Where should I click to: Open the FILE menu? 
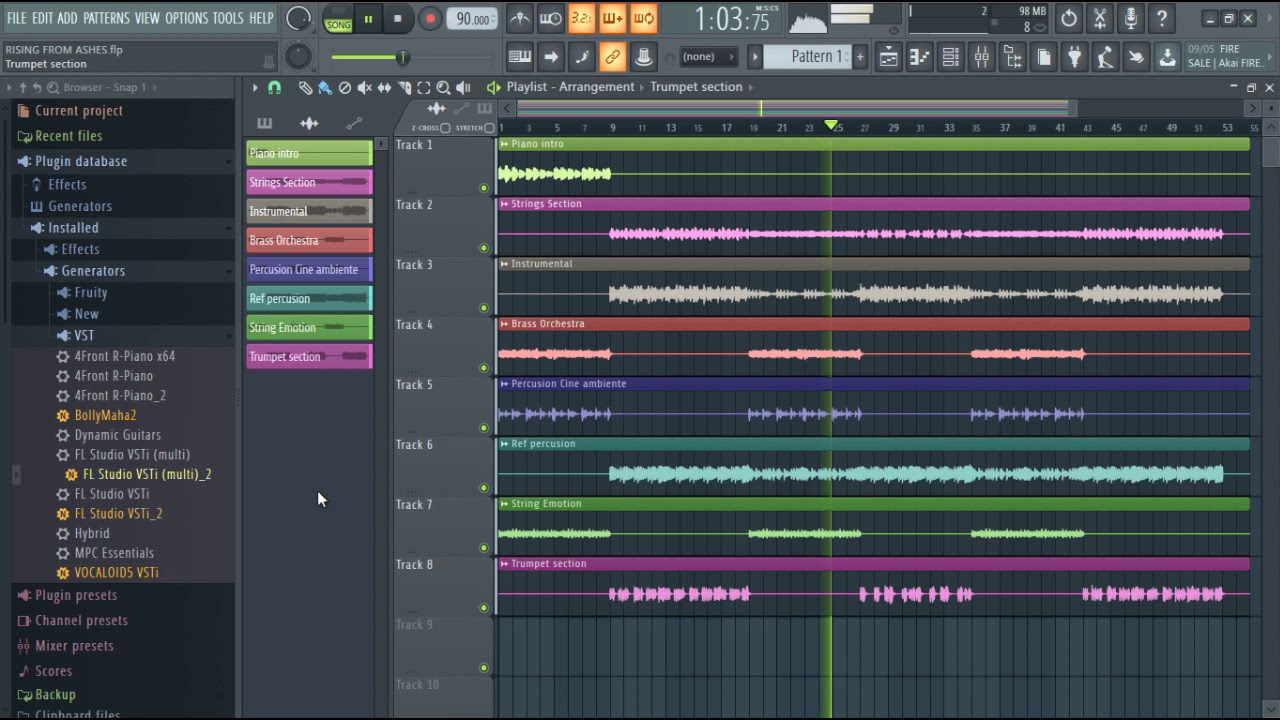click(17, 18)
